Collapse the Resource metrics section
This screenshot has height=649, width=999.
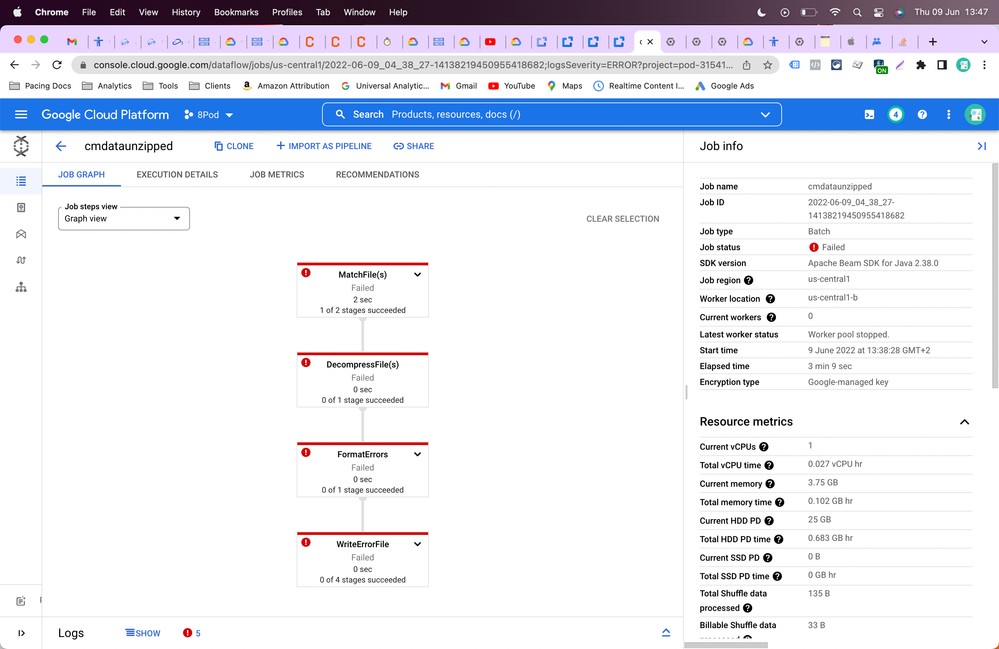click(x=965, y=422)
